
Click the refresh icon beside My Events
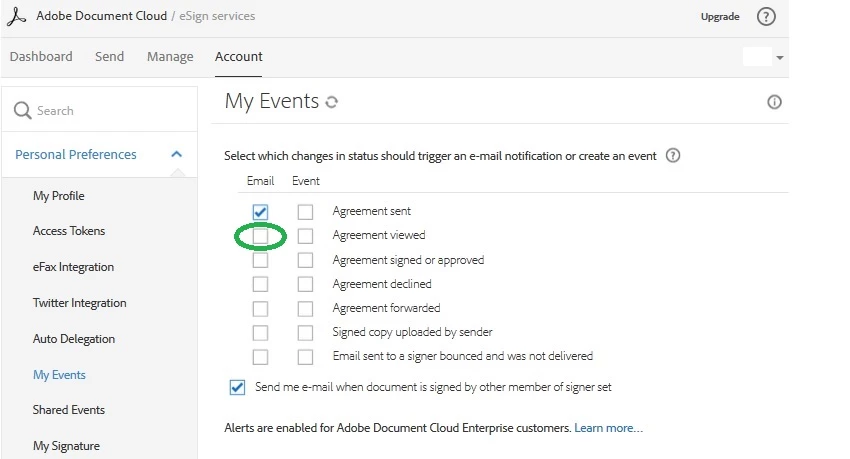point(332,102)
